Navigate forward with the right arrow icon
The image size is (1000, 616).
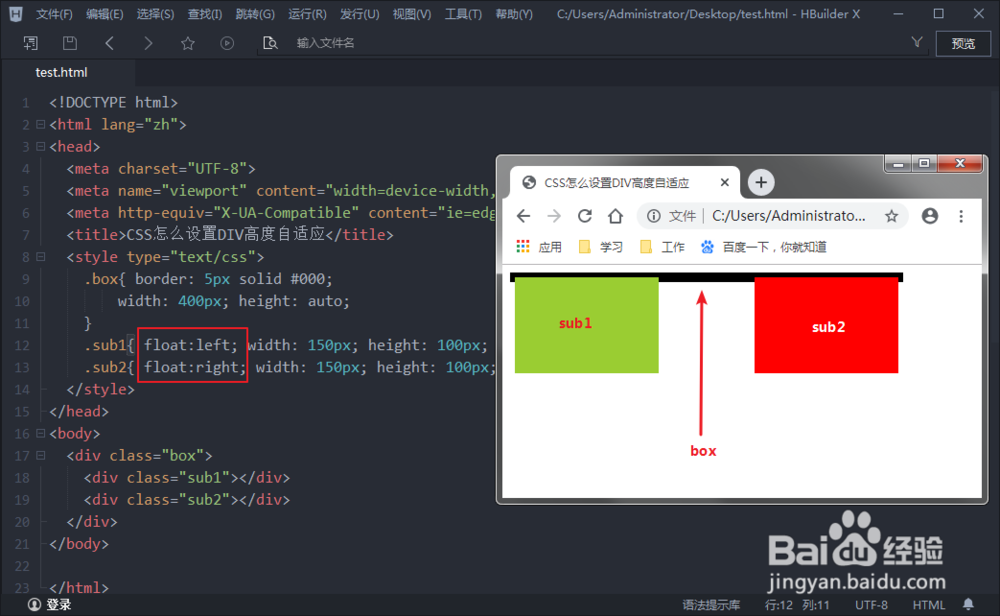click(x=148, y=43)
